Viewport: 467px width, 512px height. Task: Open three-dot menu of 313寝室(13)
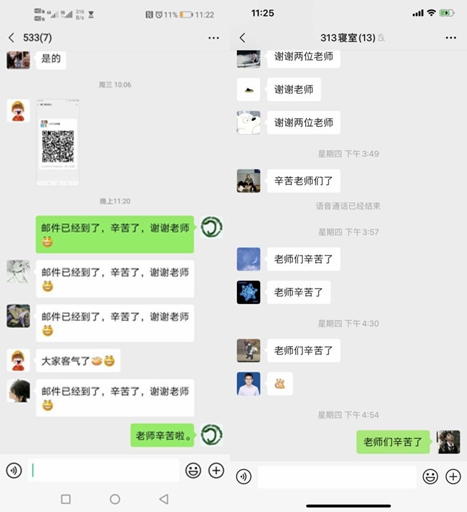[451, 38]
